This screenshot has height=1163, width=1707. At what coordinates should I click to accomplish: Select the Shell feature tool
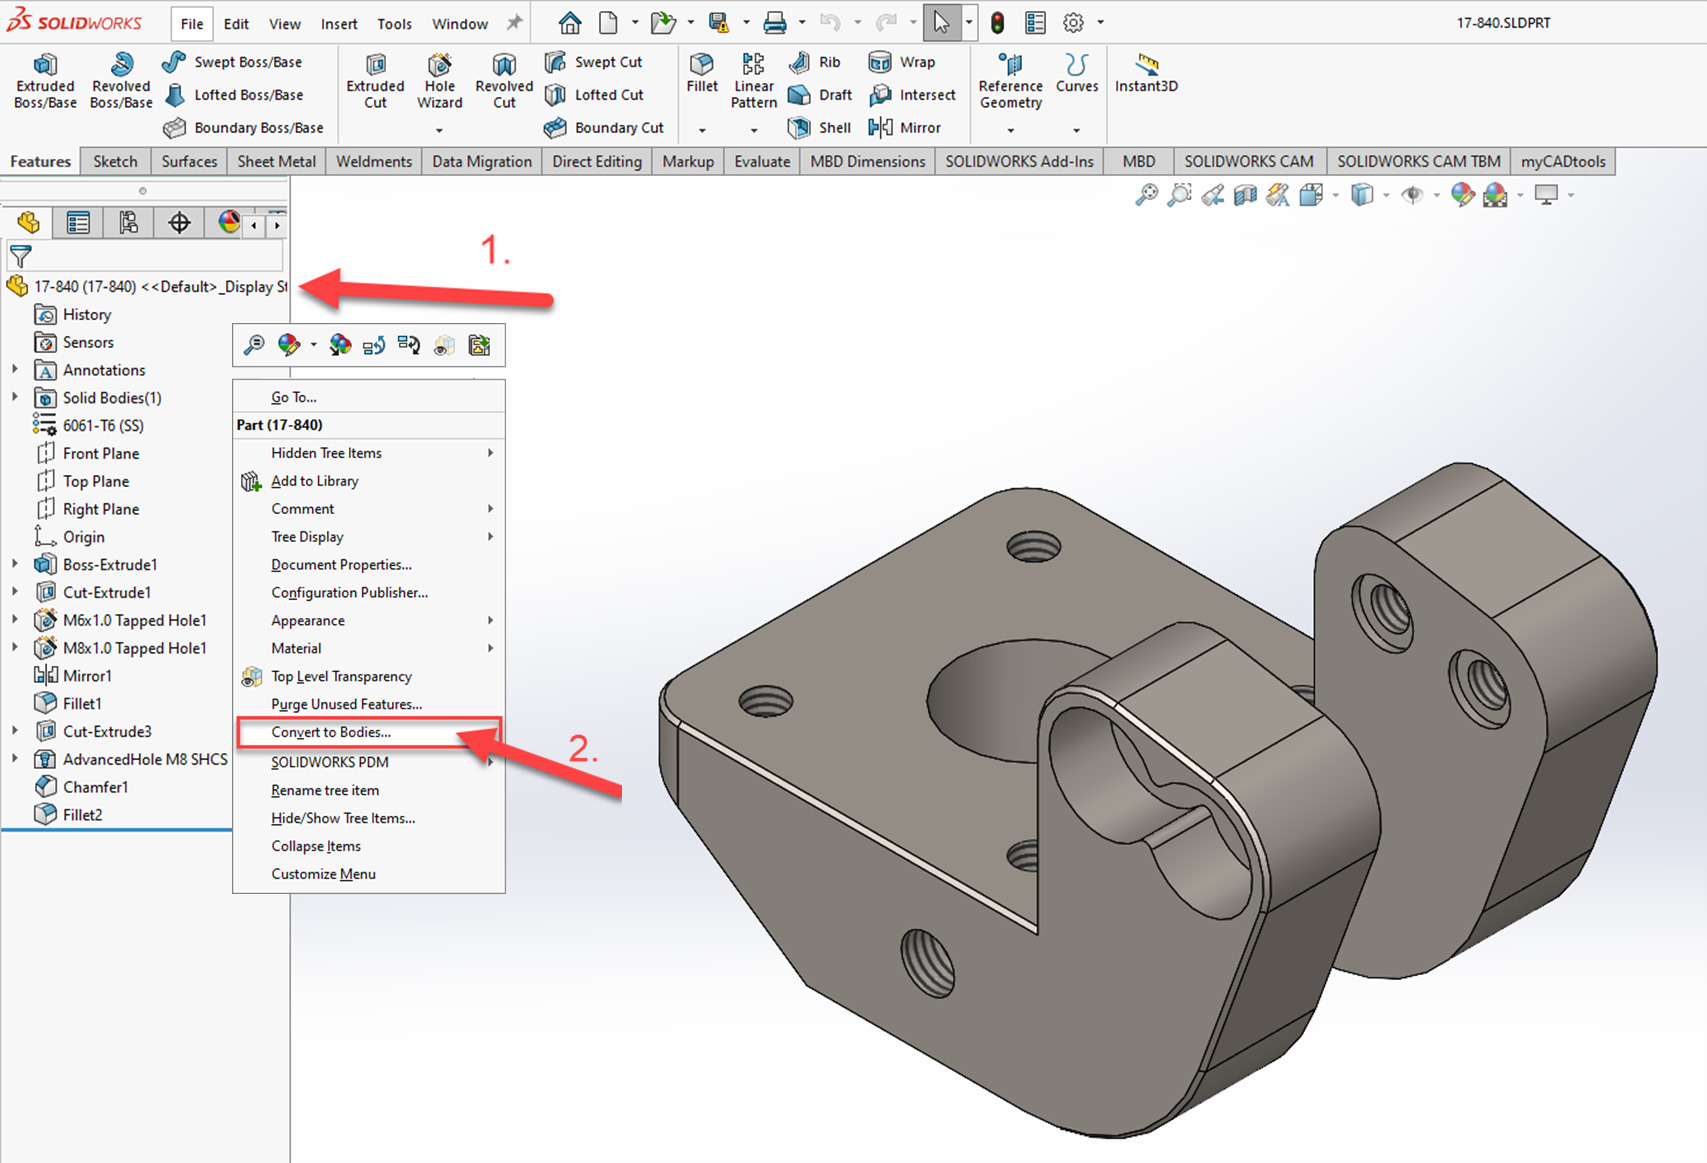pos(819,128)
